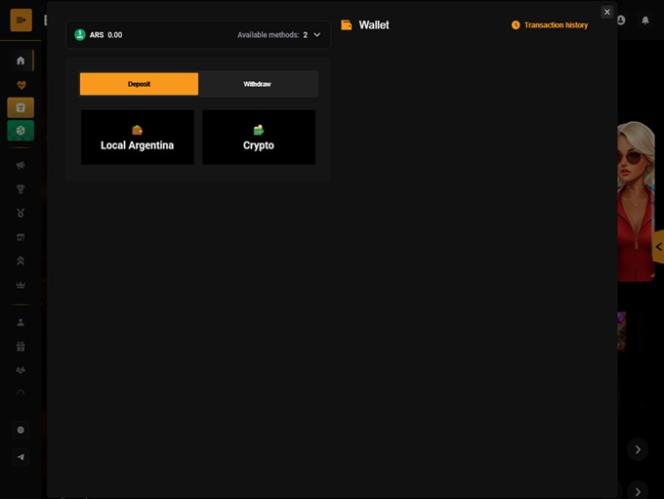Choose Crypto deposit method
Image resolution: width=664 pixels, height=499 pixels.
click(x=258, y=138)
